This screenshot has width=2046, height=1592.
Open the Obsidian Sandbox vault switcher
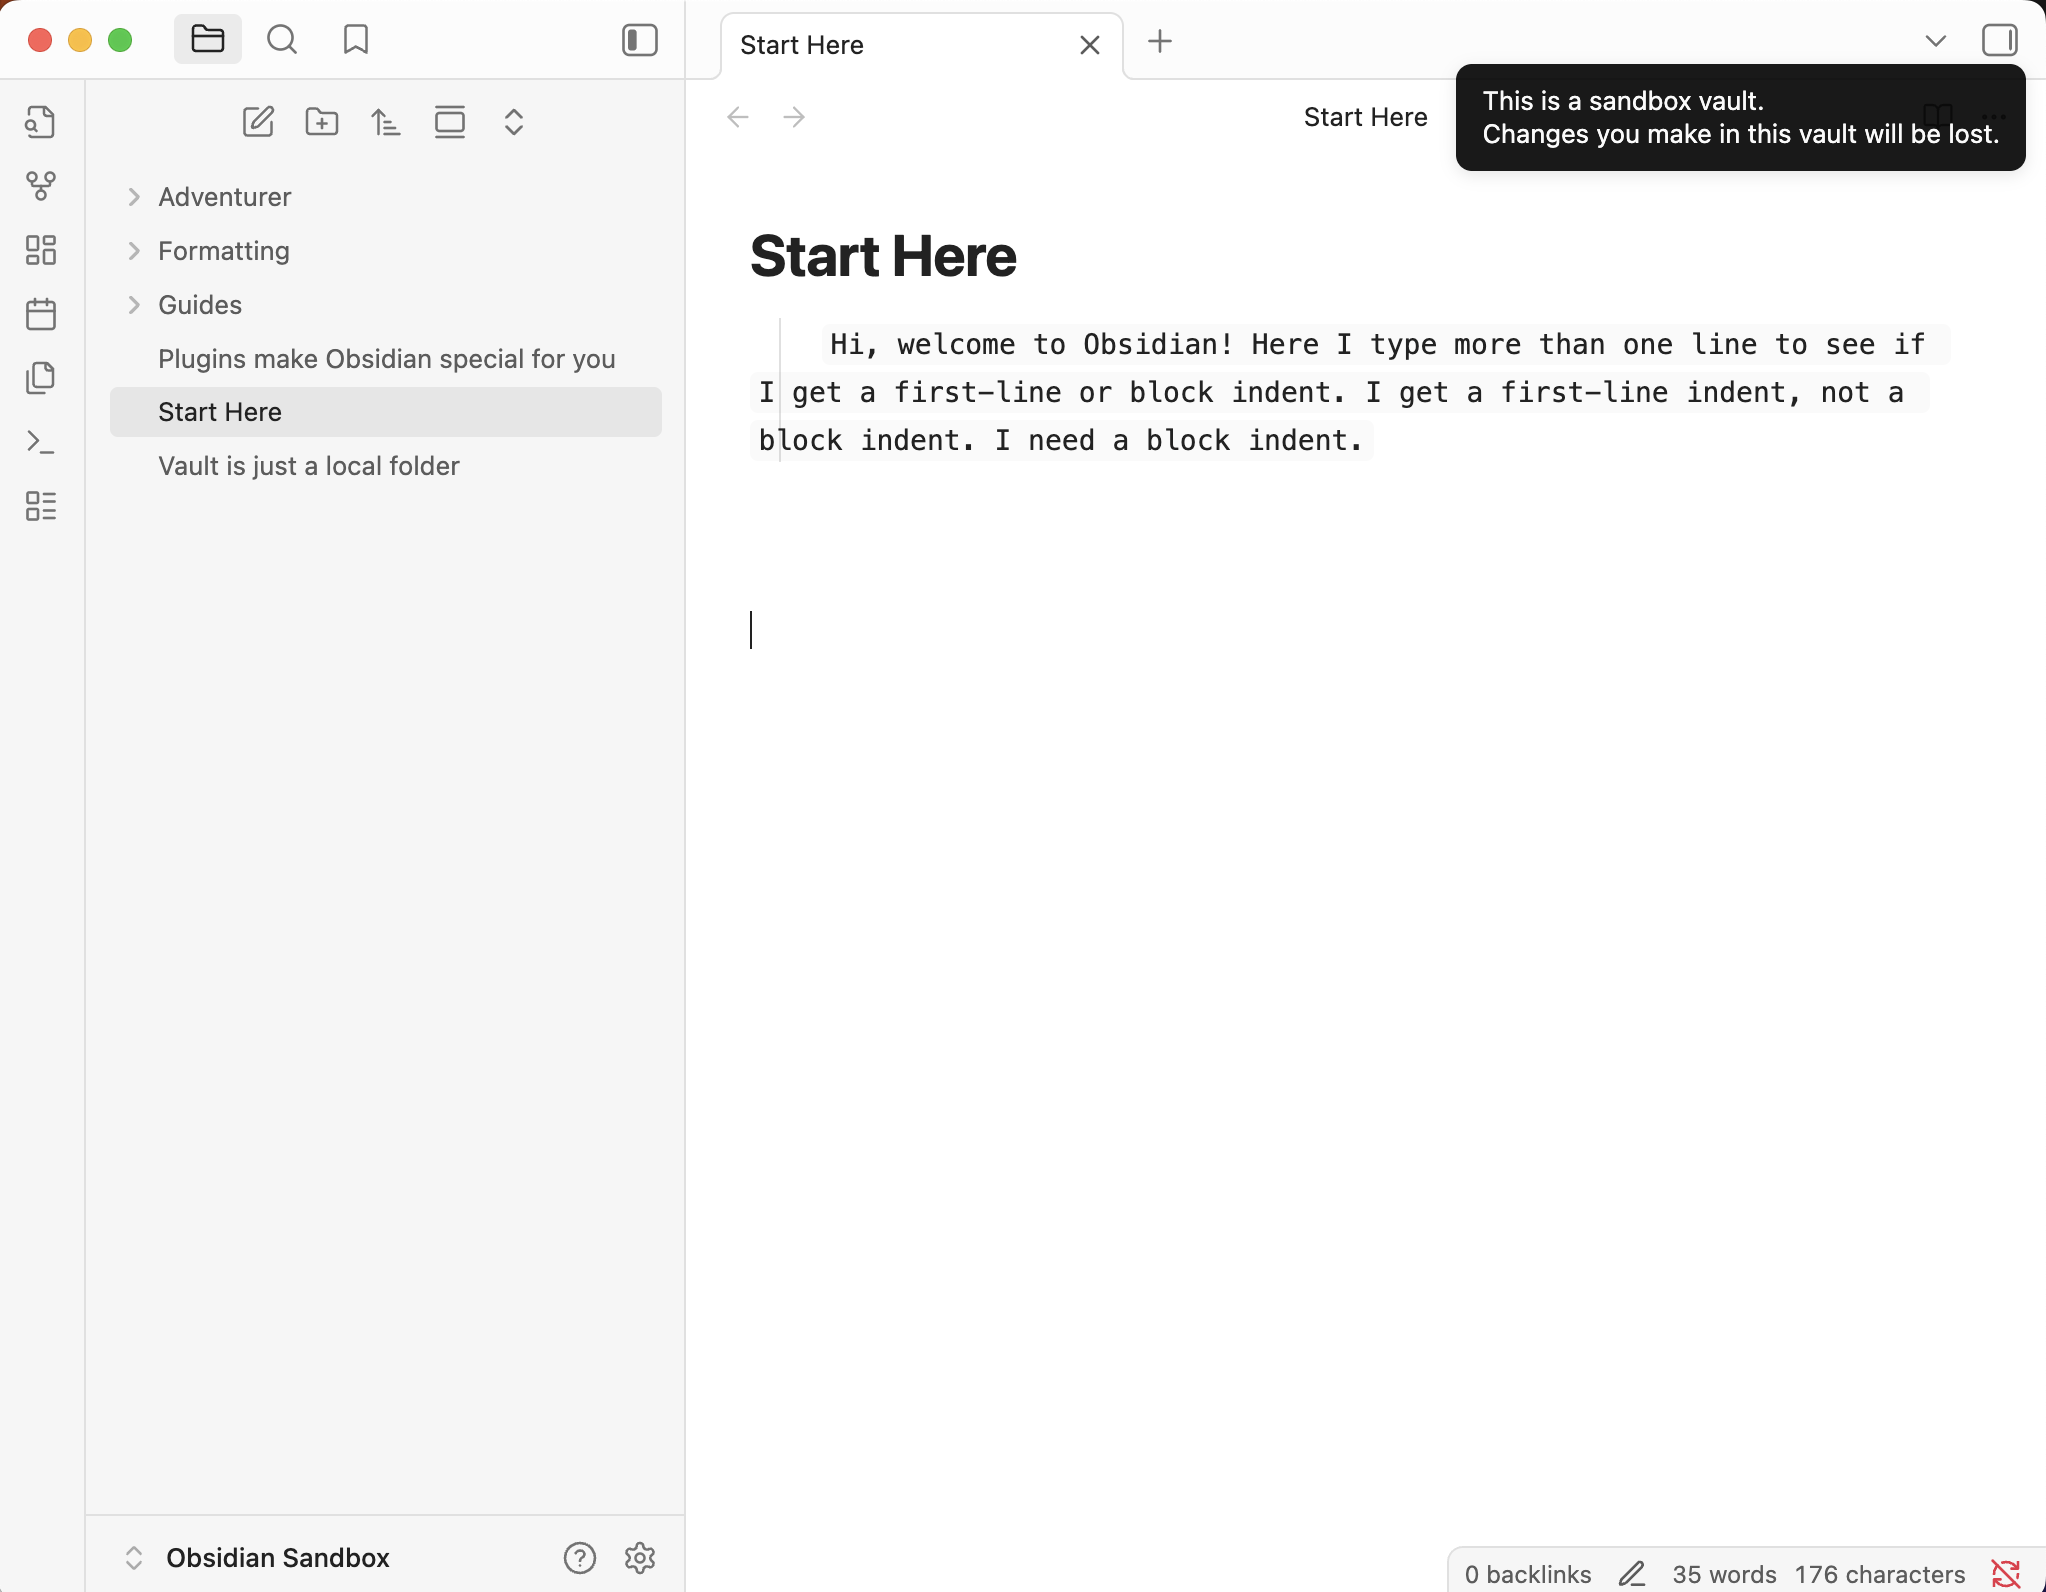point(277,1558)
